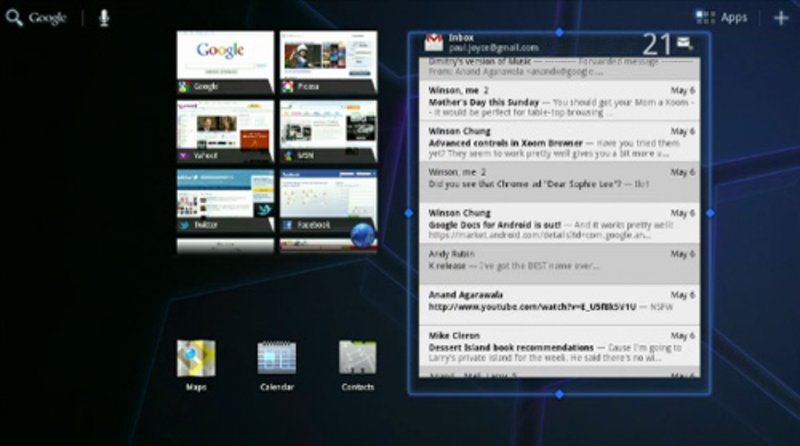This screenshot has width=800, height=446.
Task: Grab the top resize handle of Gmail widget
Action: click(x=559, y=32)
